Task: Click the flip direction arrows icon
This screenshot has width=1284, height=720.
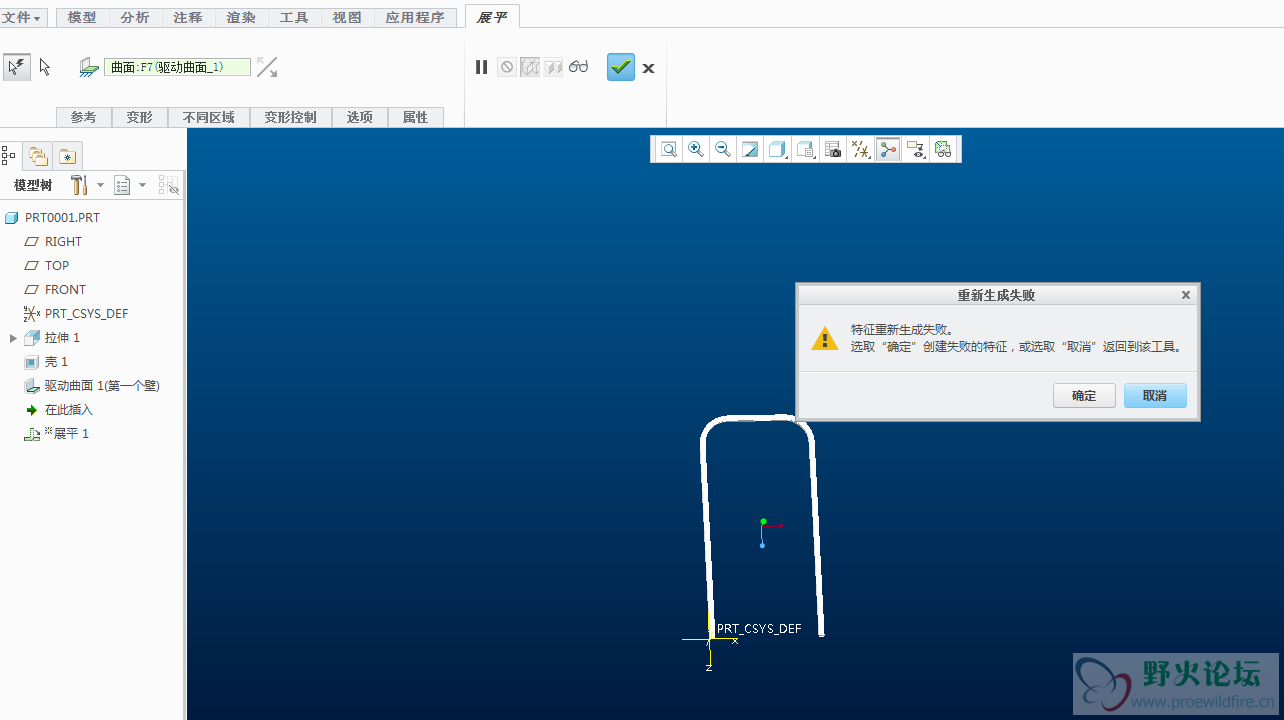Action: click(267, 67)
